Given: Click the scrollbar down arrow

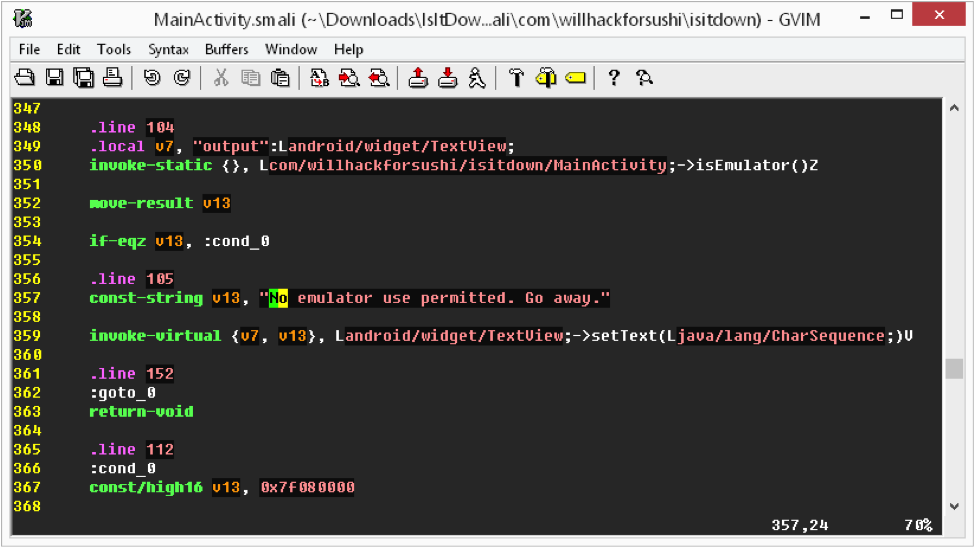Looking at the screenshot, I should tap(954, 506).
